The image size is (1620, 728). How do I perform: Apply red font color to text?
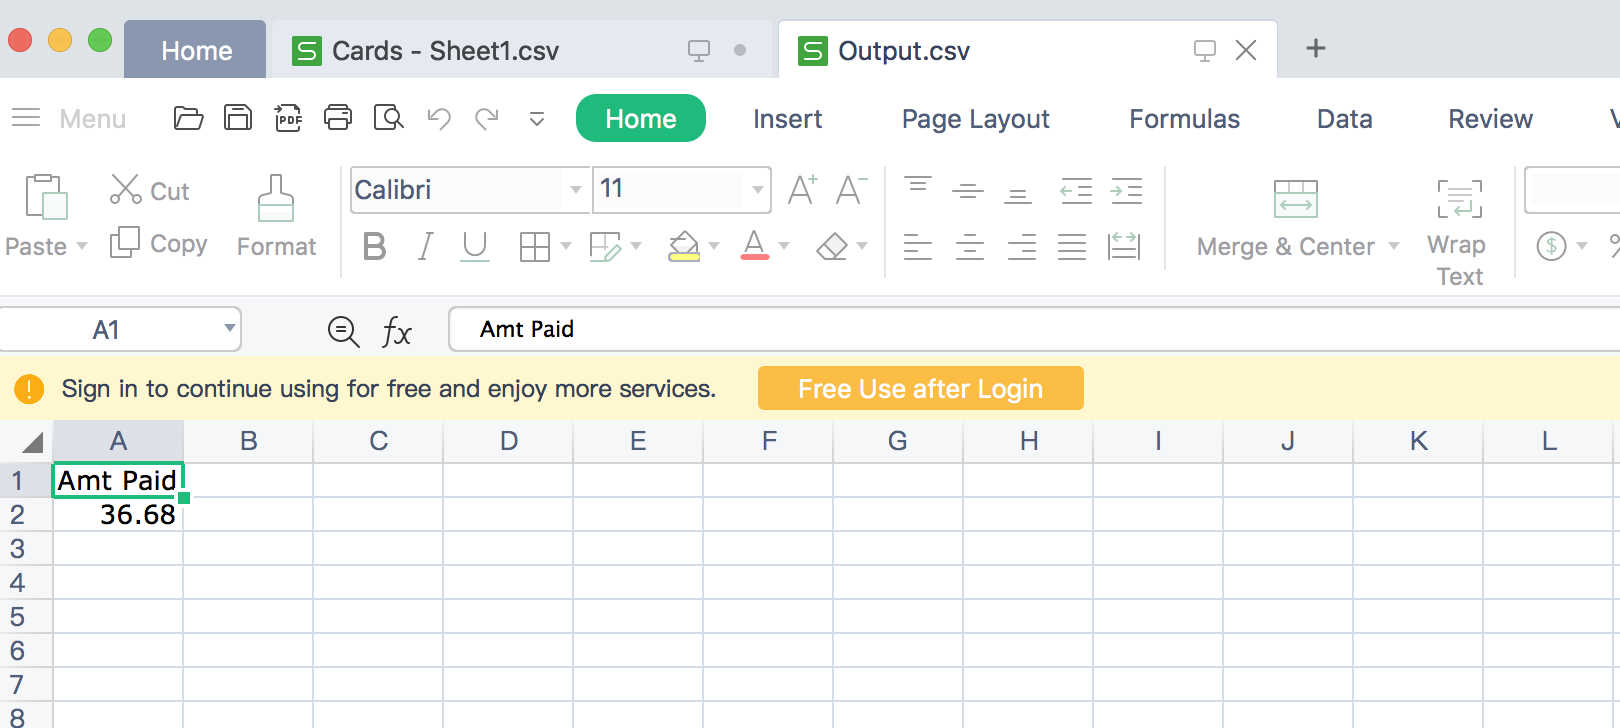tap(755, 246)
